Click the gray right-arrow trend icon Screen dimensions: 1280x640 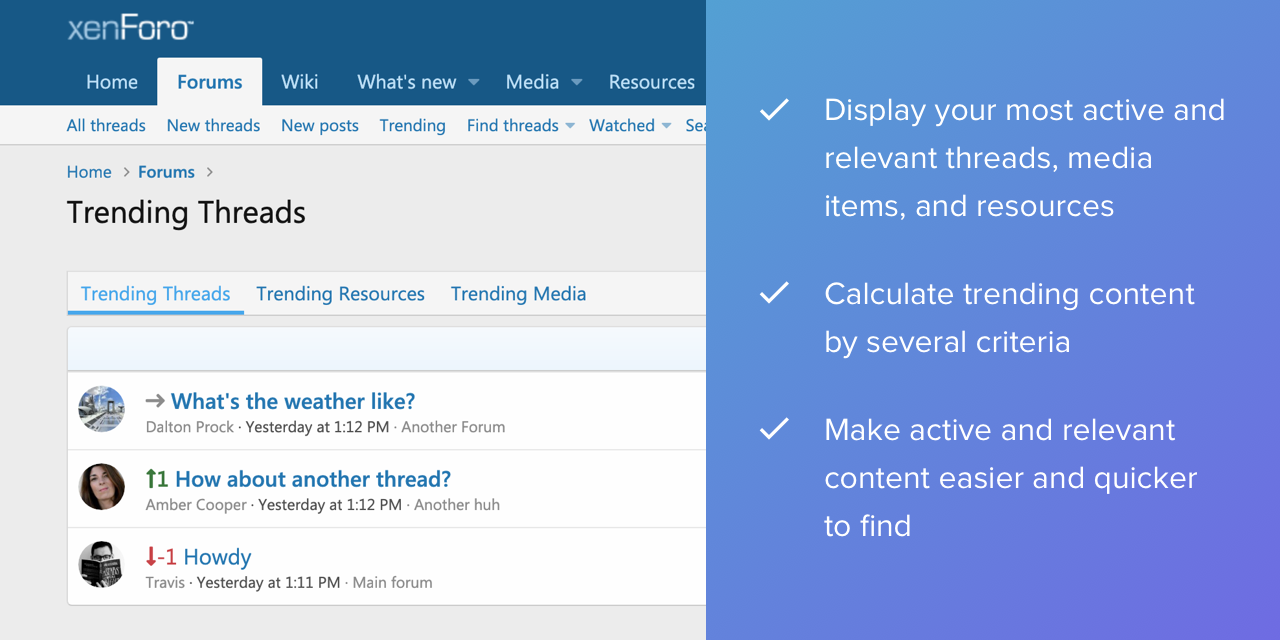click(155, 401)
